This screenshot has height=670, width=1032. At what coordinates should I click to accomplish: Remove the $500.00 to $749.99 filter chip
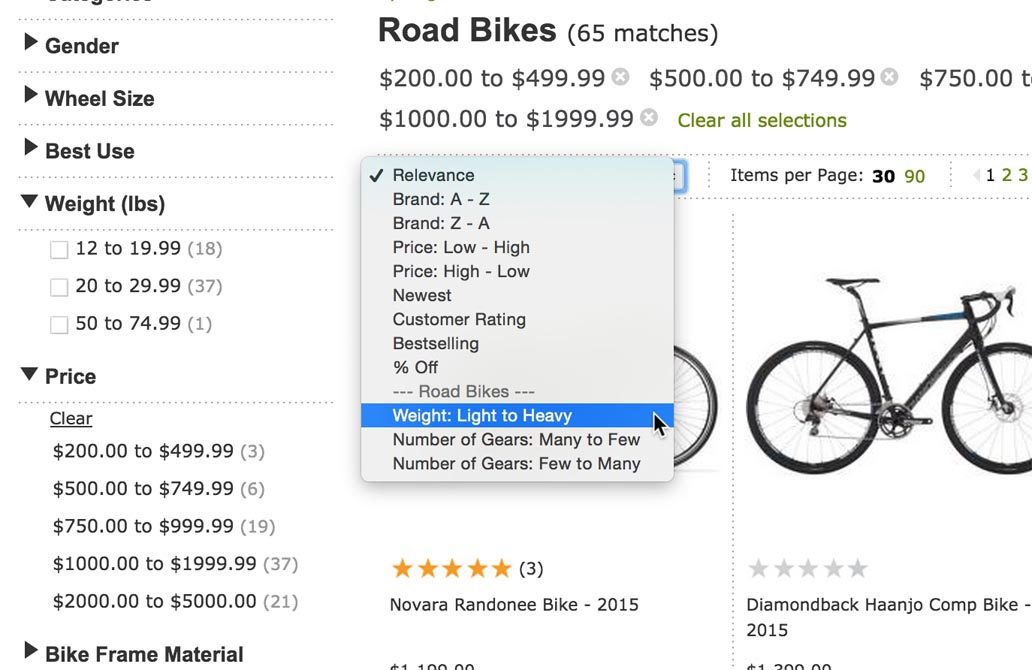tap(889, 77)
